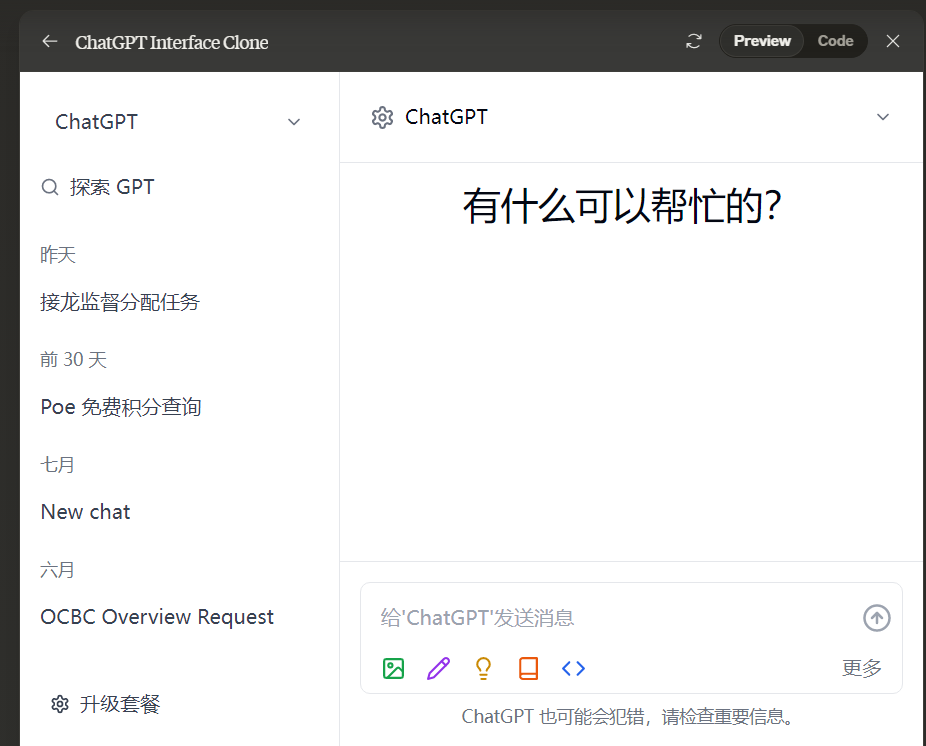Click the 六月 section label
Screen dimensions: 926x746
57,570
